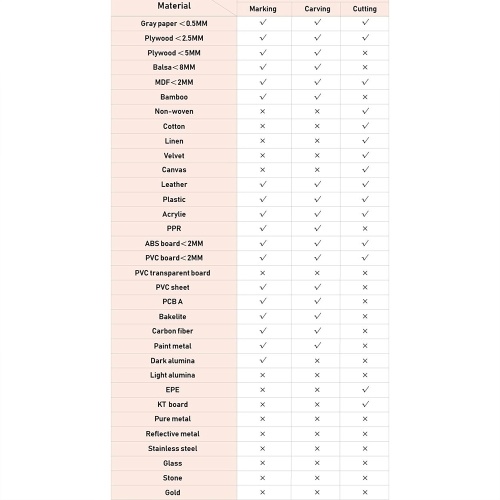Click the Marking cross for Glass

point(263,463)
